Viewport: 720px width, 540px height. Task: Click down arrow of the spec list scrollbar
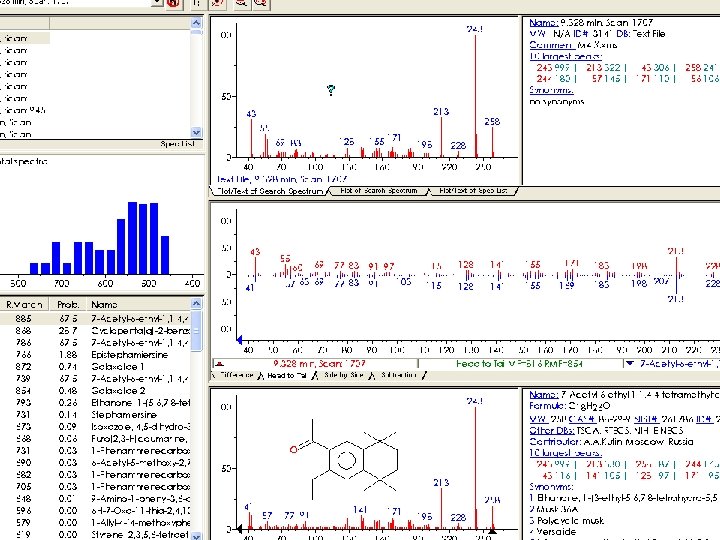tap(196, 132)
